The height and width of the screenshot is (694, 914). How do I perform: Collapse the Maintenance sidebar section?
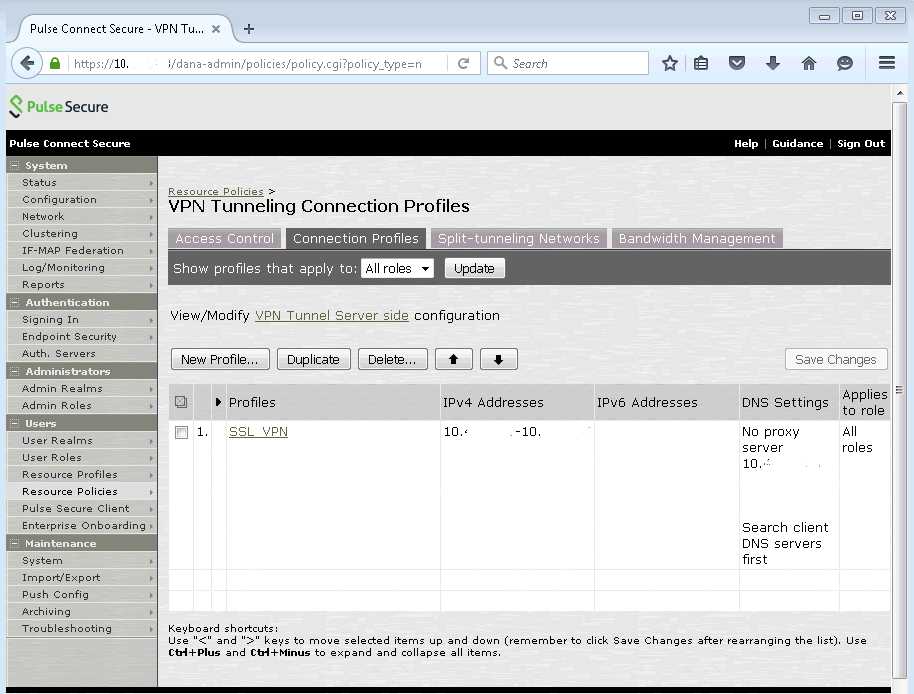[x=15, y=544]
